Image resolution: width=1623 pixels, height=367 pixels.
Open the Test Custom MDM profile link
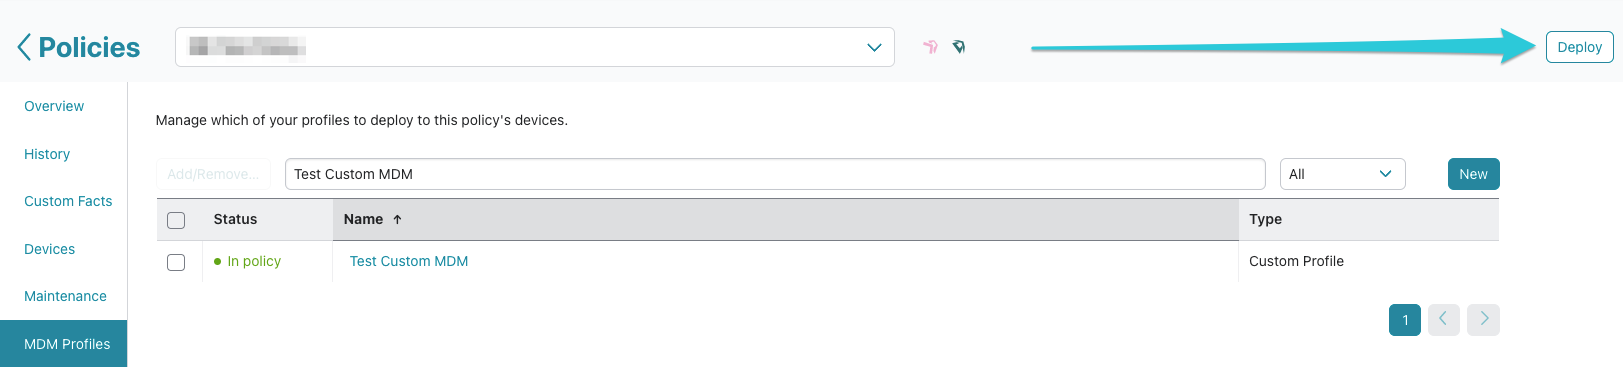tap(409, 261)
